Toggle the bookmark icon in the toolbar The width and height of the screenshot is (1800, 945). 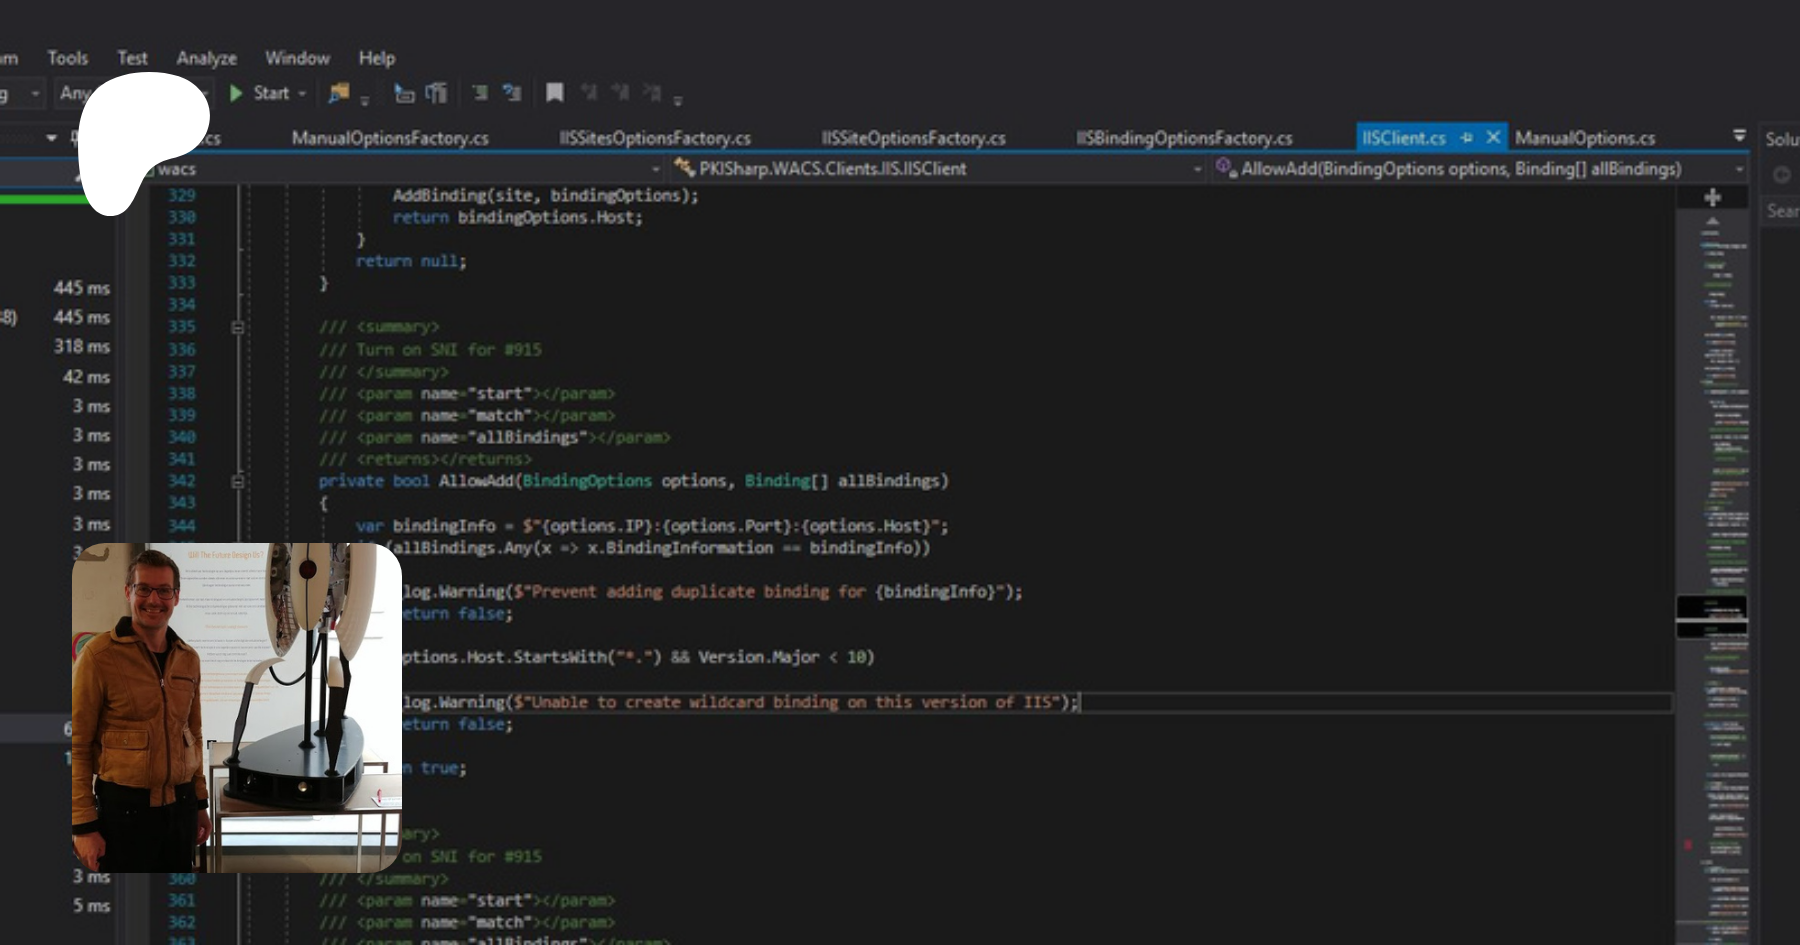(x=554, y=93)
